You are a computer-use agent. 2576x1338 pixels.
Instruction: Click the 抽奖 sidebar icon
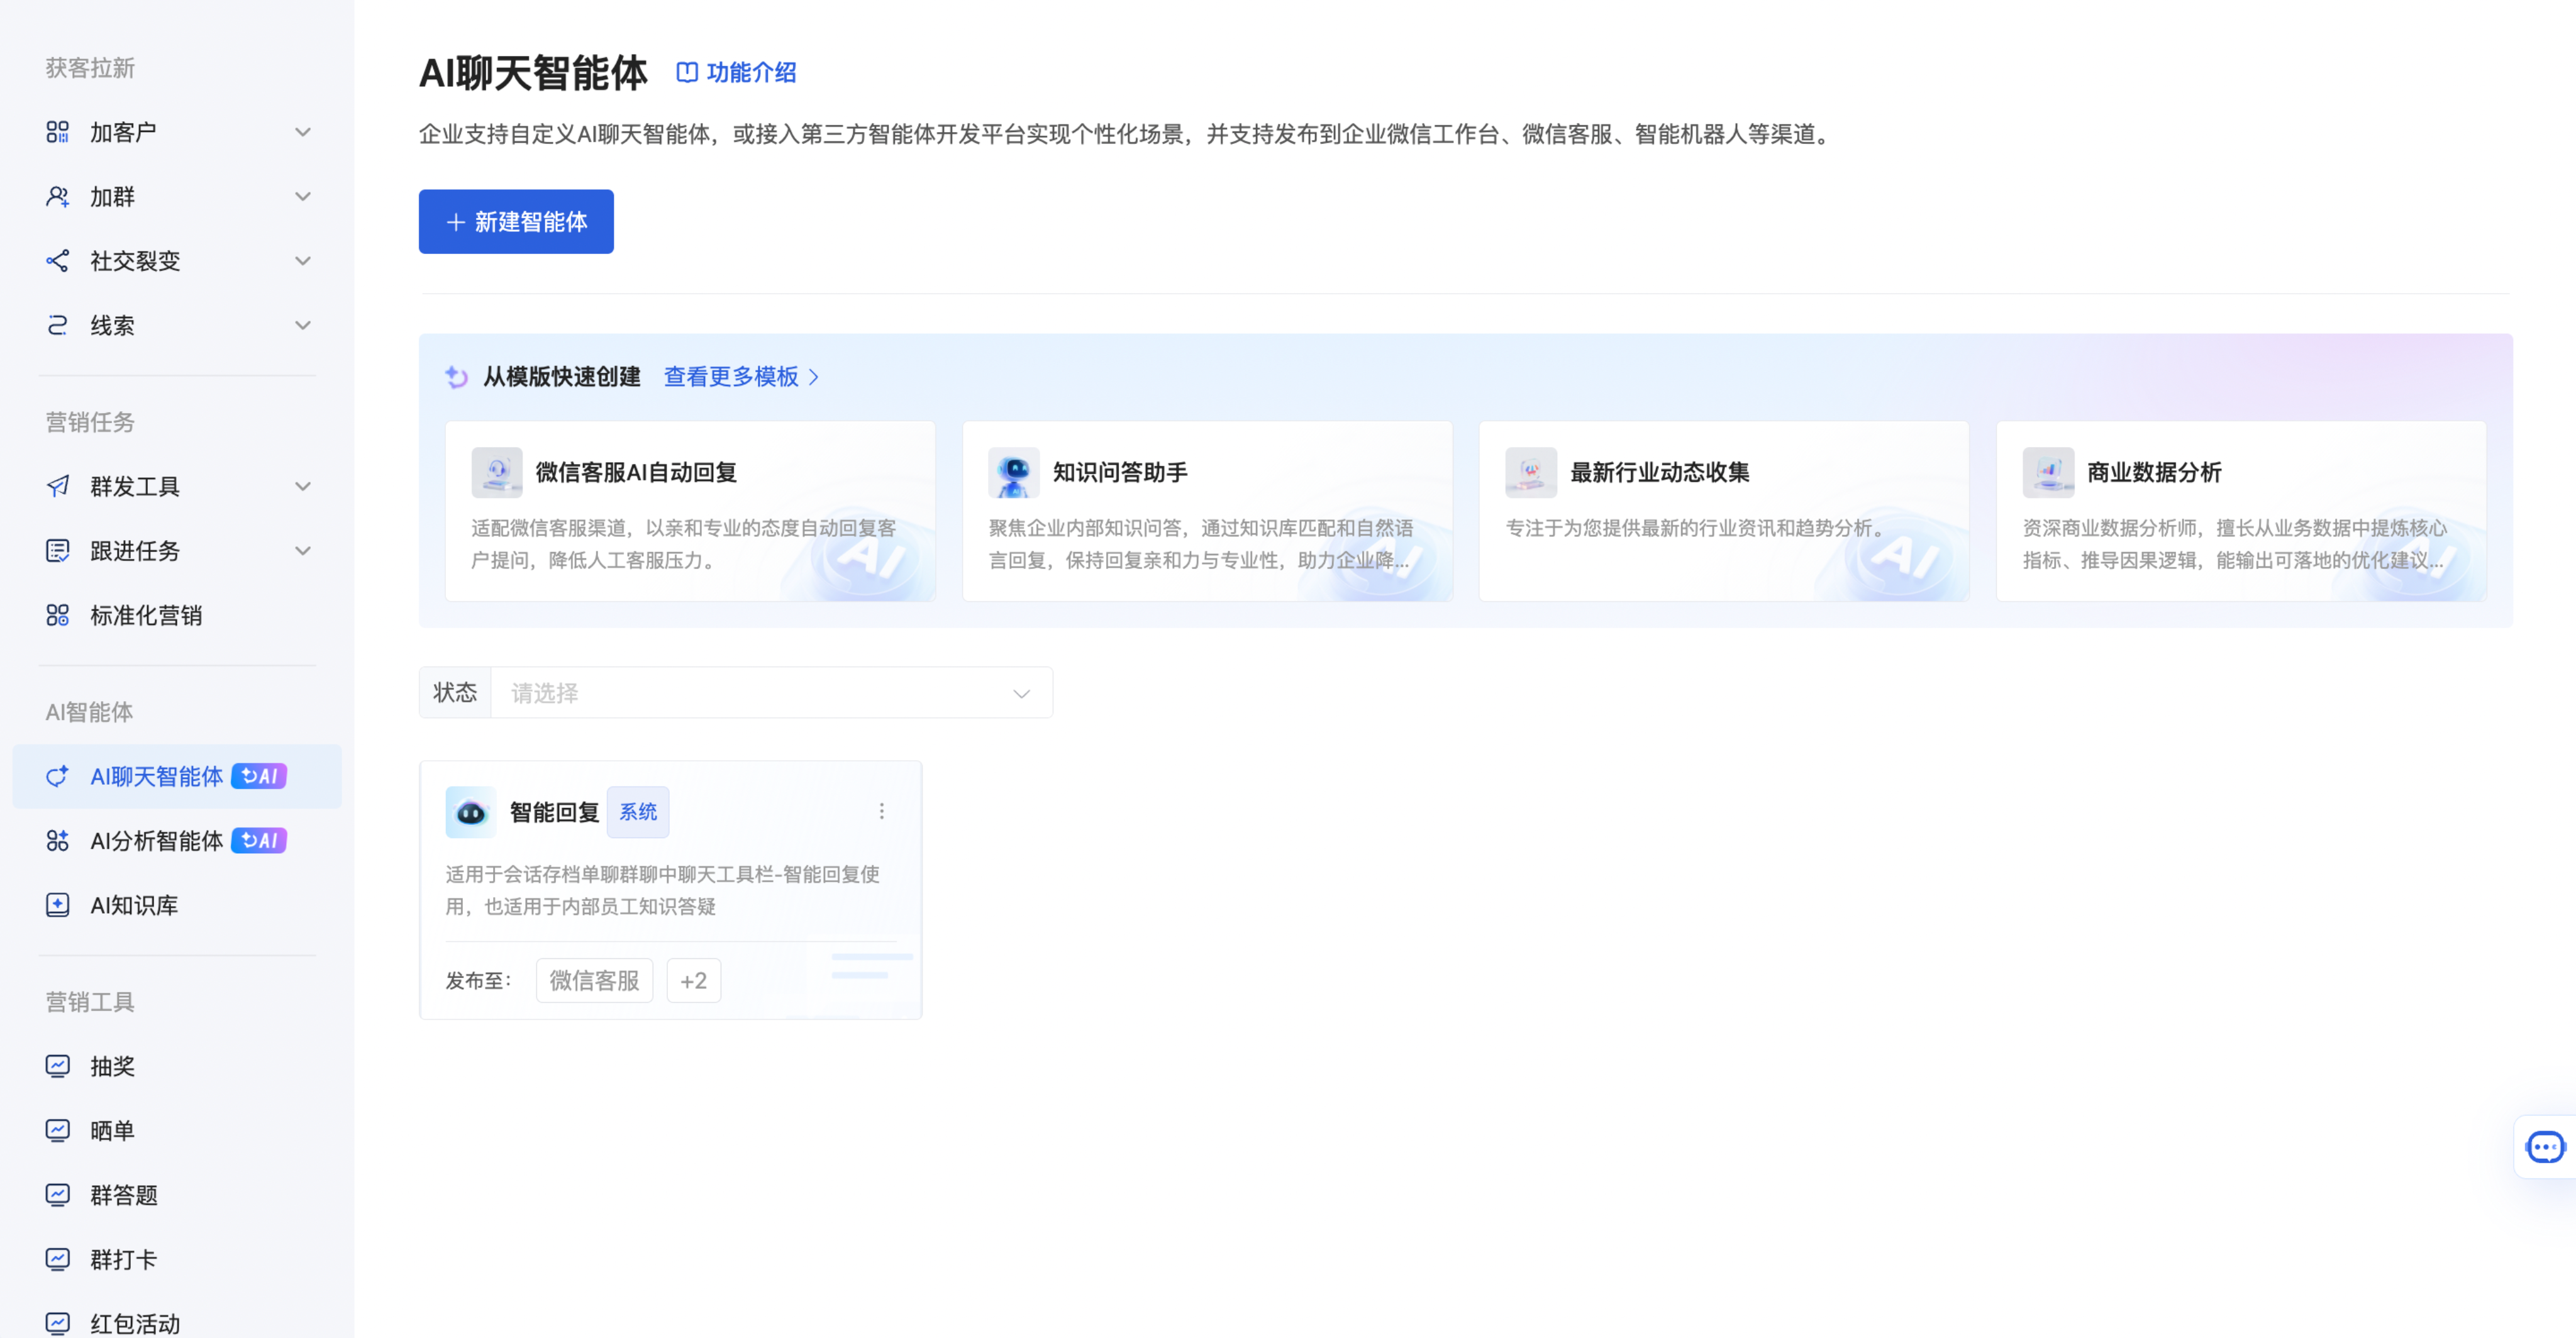[x=58, y=1067]
